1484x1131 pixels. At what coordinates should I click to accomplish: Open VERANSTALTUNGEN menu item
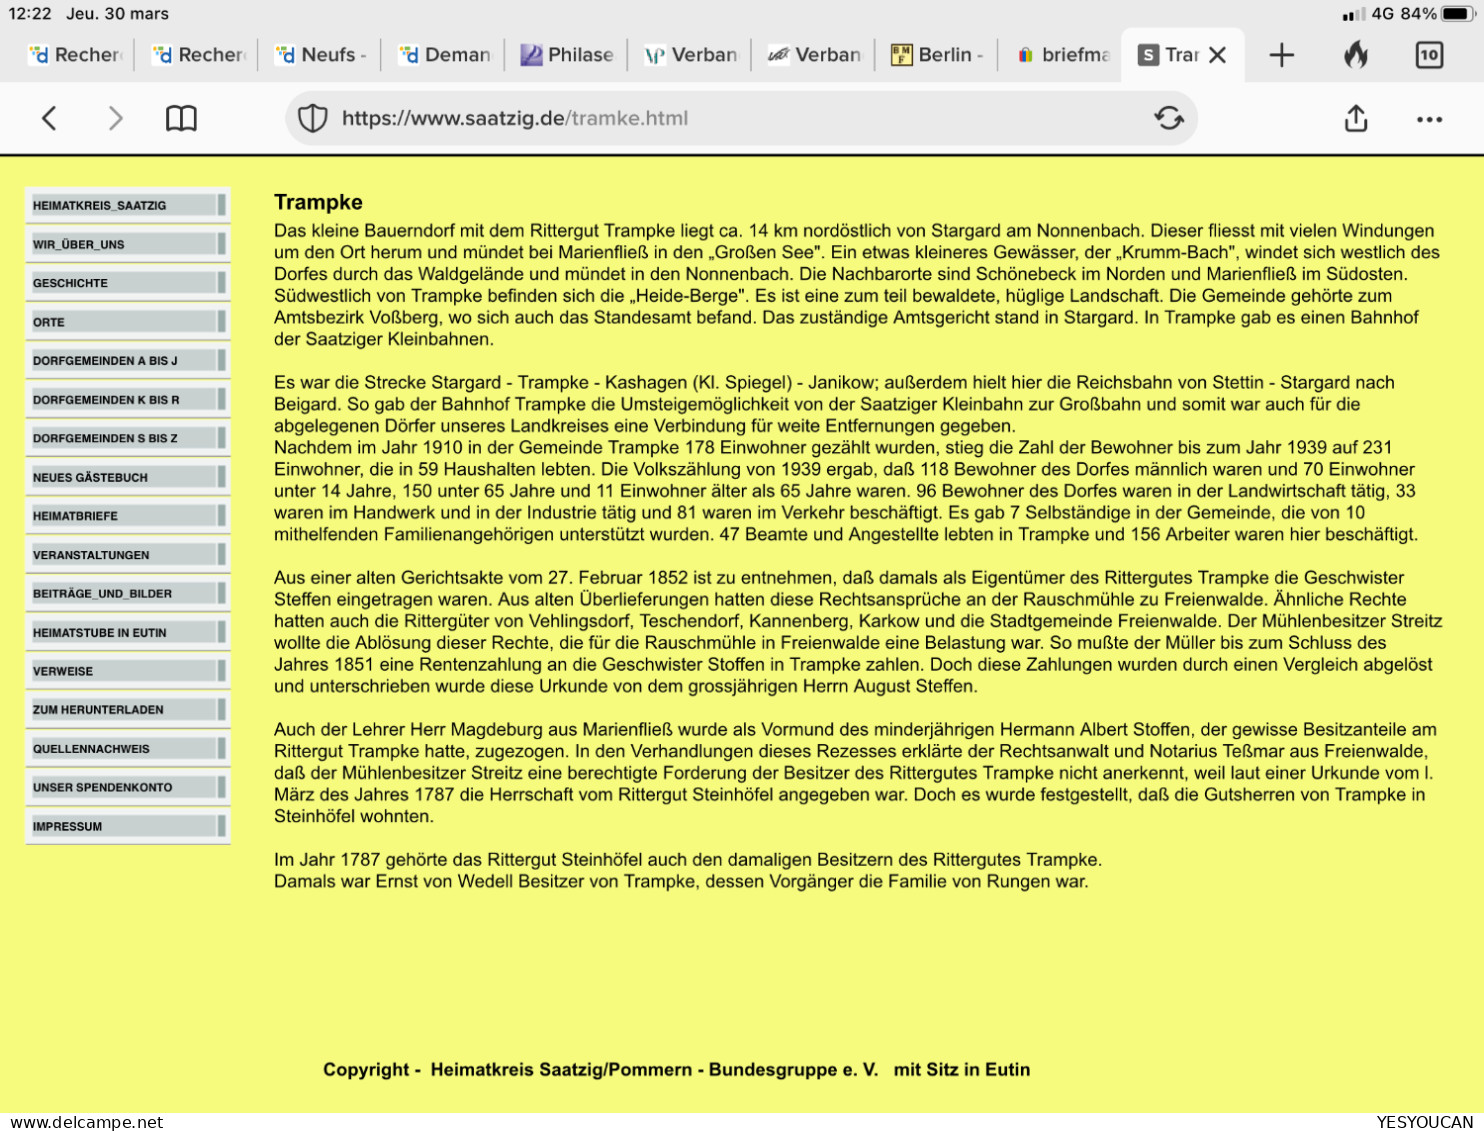tap(128, 554)
